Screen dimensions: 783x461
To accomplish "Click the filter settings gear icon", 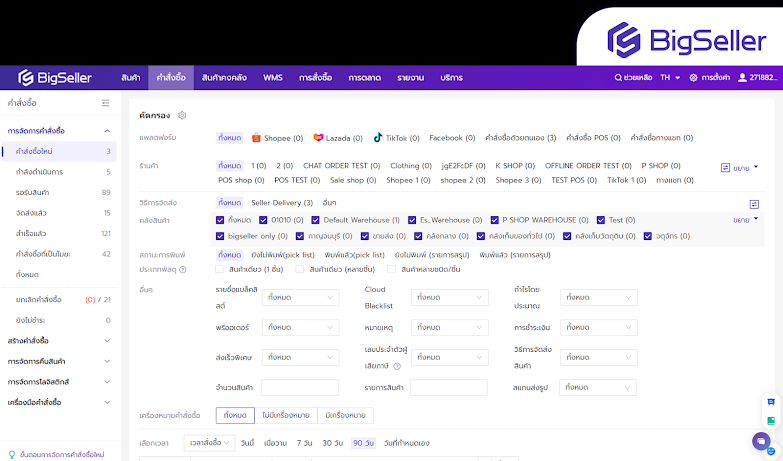I will pos(182,116).
